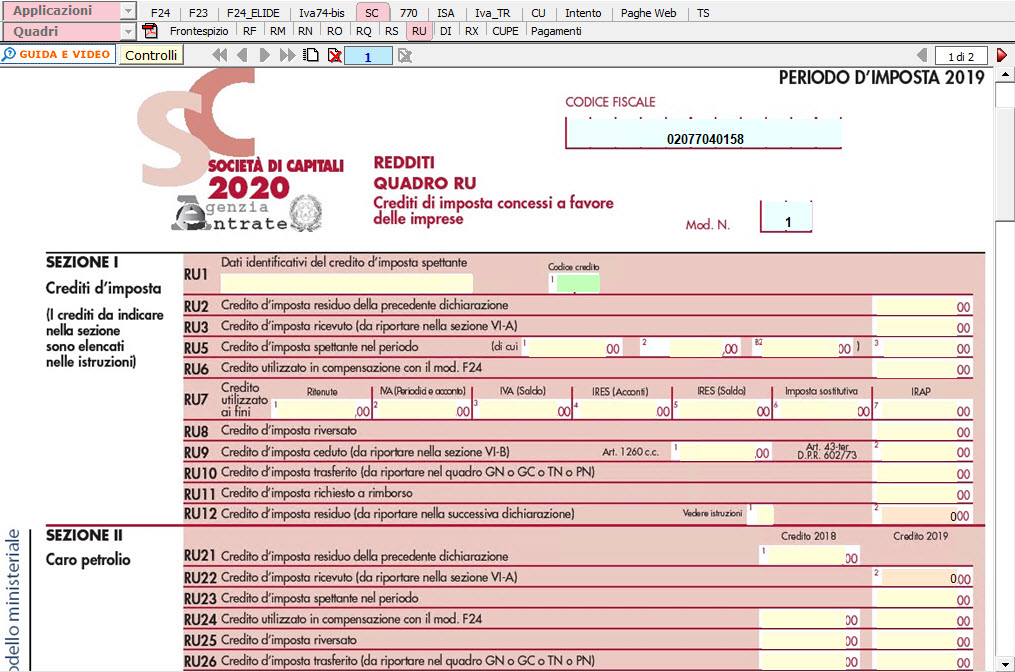Open quadro RN
This screenshot has width=1015, height=672.
[x=306, y=31]
